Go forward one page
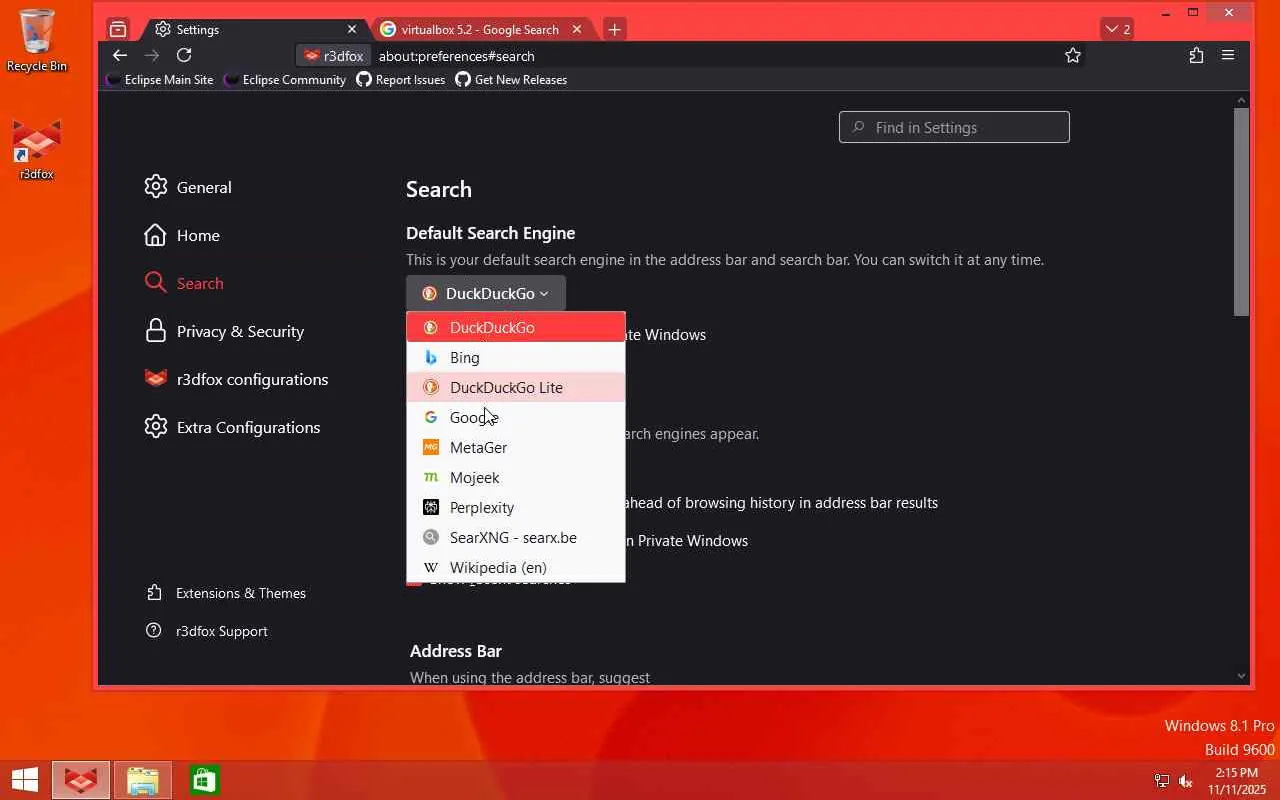The image size is (1280, 800). coord(152,56)
